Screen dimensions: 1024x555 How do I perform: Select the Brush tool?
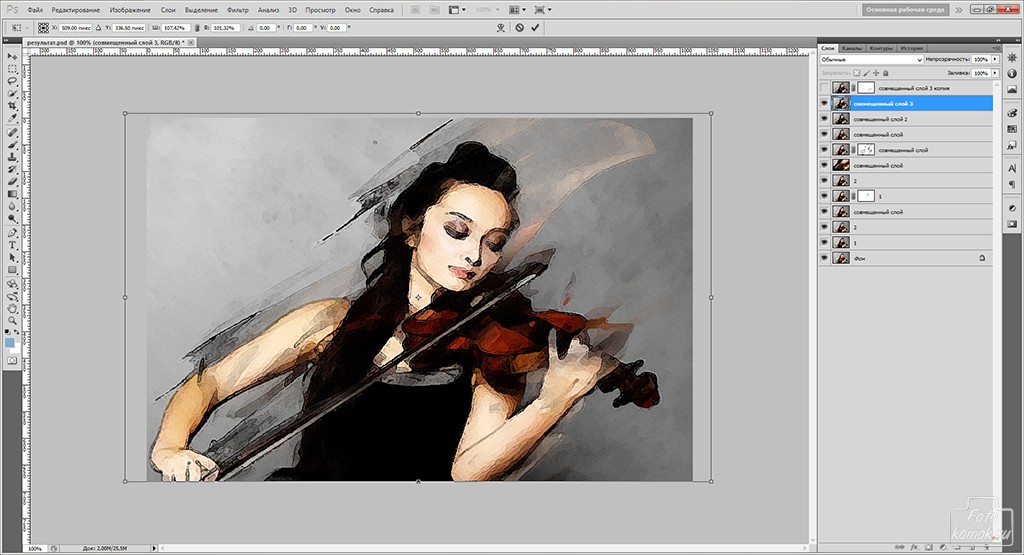point(12,145)
